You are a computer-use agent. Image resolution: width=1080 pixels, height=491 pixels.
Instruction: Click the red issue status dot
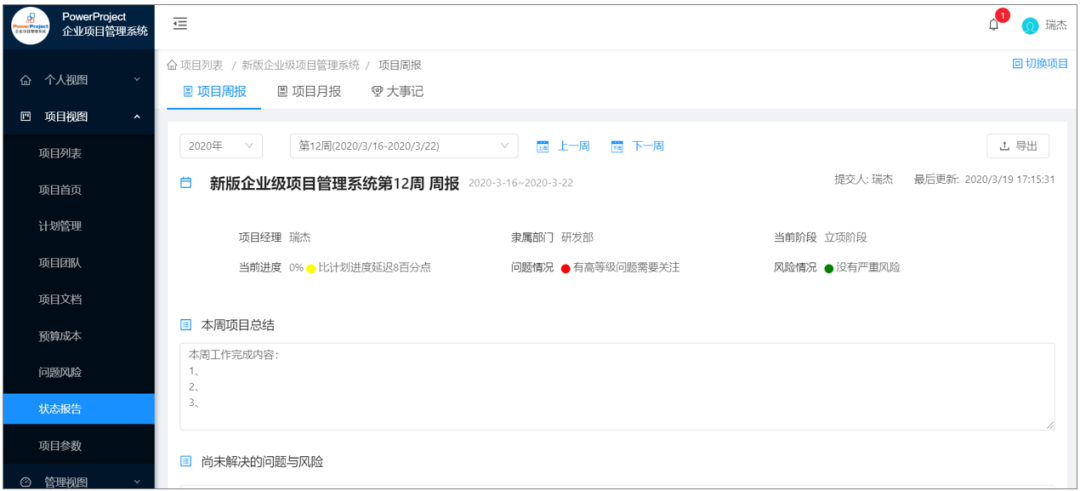566,269
